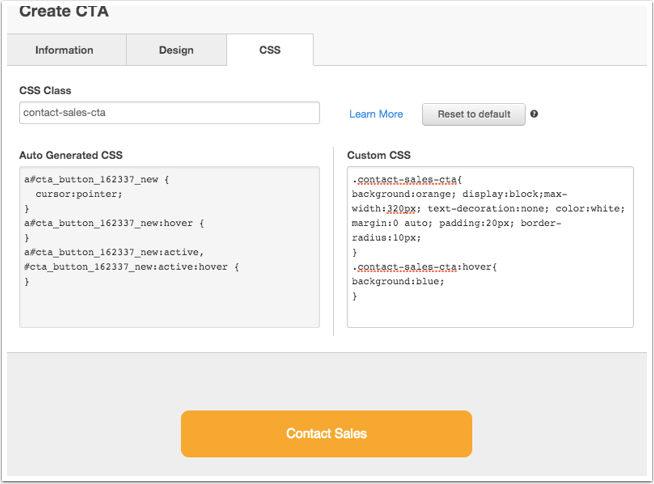The width and height of the screenshot is (654, 484).
Task: Click inside the Auto Generated CSS box
Action: tap(169, 247)
